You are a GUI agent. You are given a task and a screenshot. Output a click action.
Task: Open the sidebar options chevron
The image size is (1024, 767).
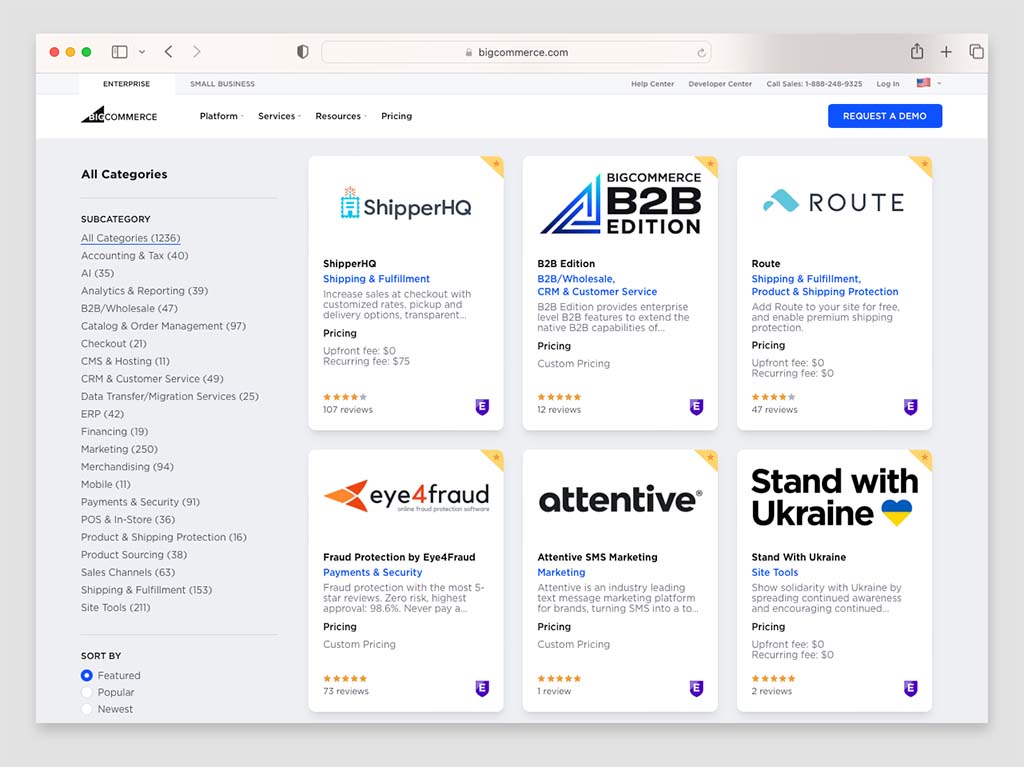pyautogui.click(x=142, y=52)
